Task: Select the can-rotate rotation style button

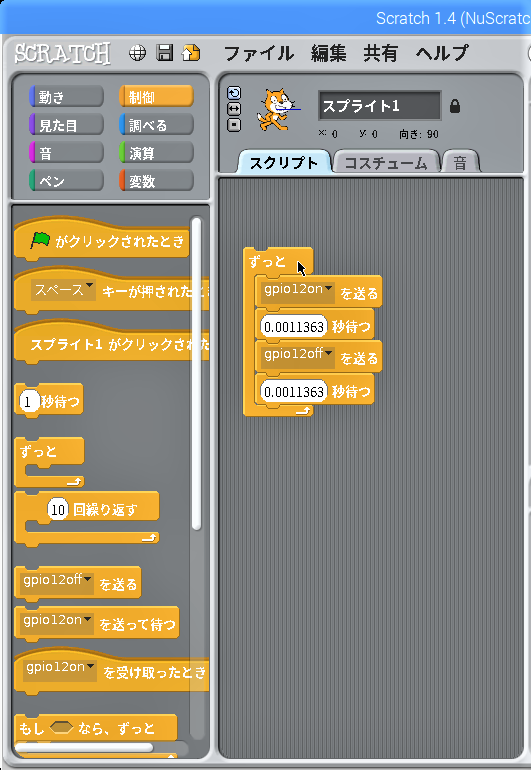Action: pyautogui.click(x=234, y=93)
